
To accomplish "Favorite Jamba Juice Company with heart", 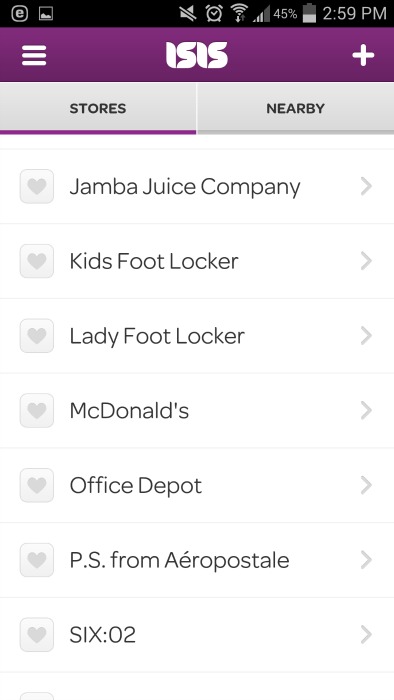I will pos(37,186).
